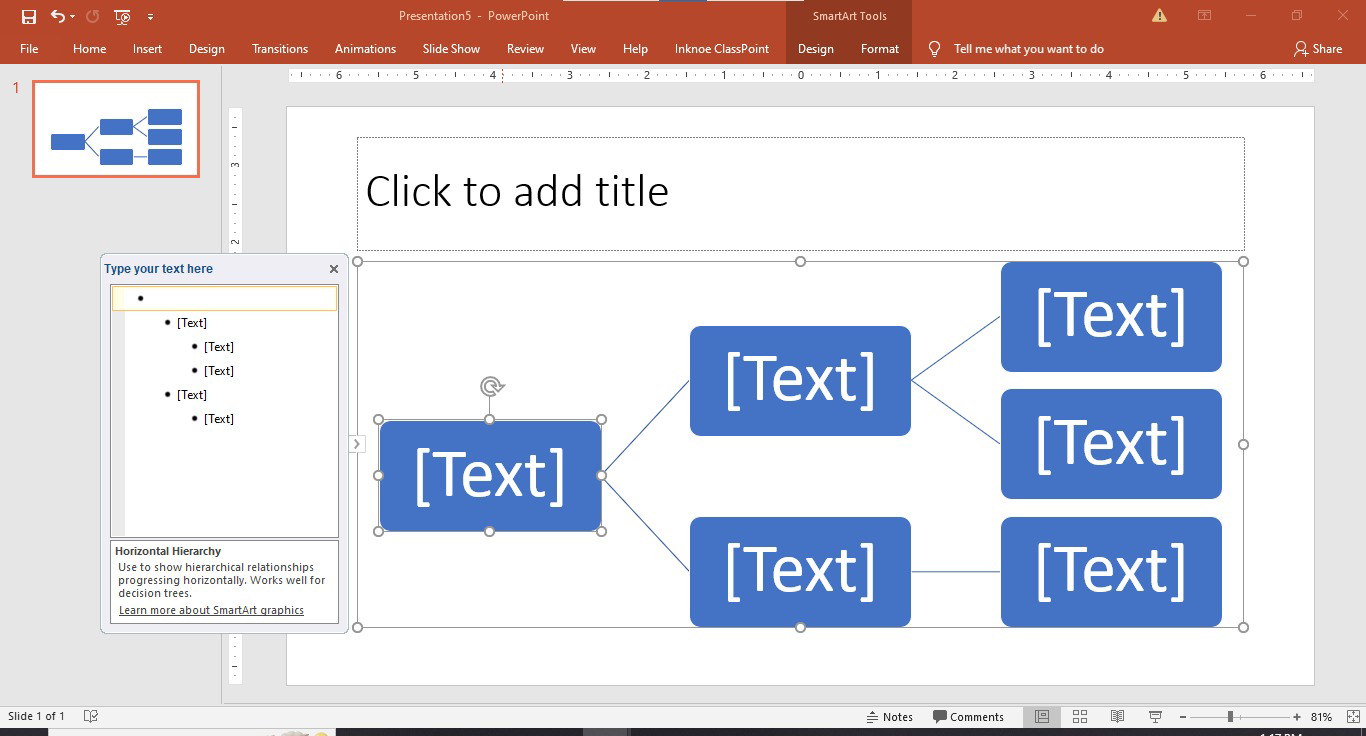The height and width of the screenshot is (736, 1366).
Task: Open the Animations tab
Action: coord(365,48)
